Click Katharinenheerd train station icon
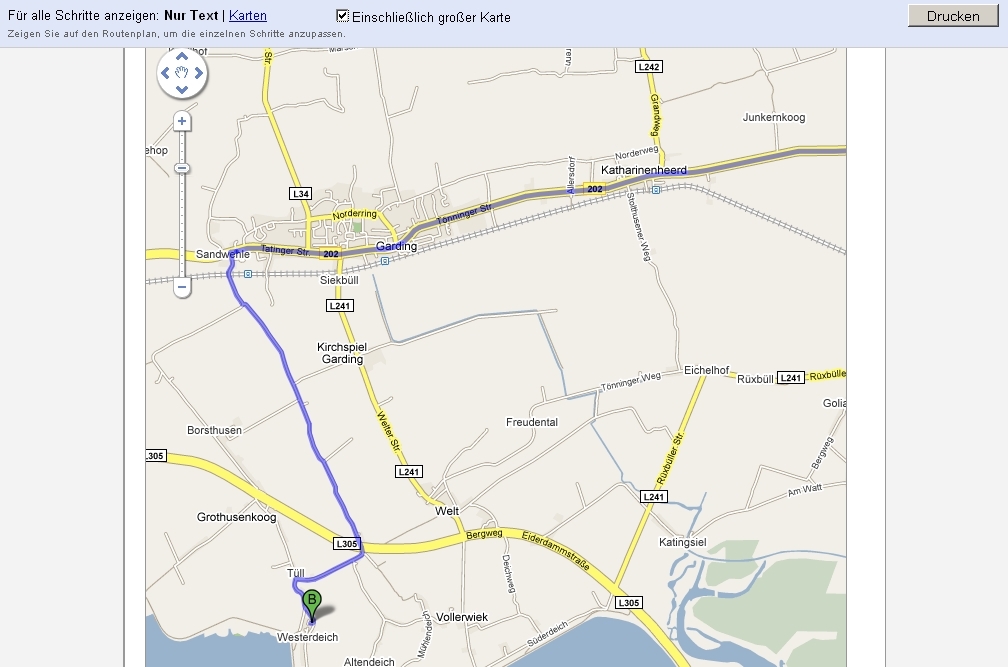Screen dimensions: 1008x667 click(656, 190)
